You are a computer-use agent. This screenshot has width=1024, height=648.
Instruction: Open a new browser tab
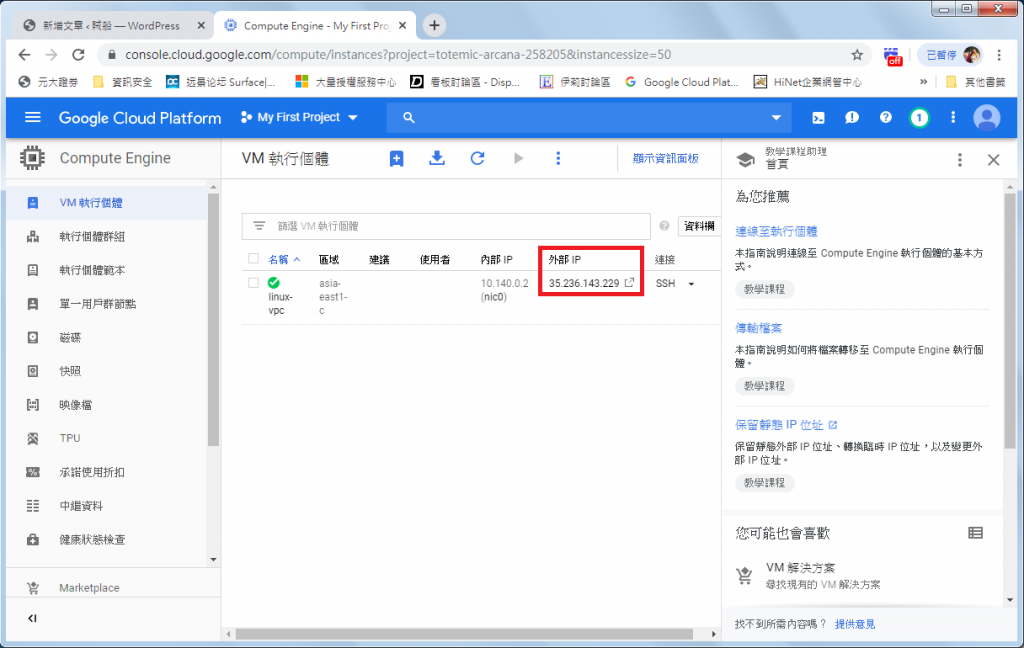434,25
